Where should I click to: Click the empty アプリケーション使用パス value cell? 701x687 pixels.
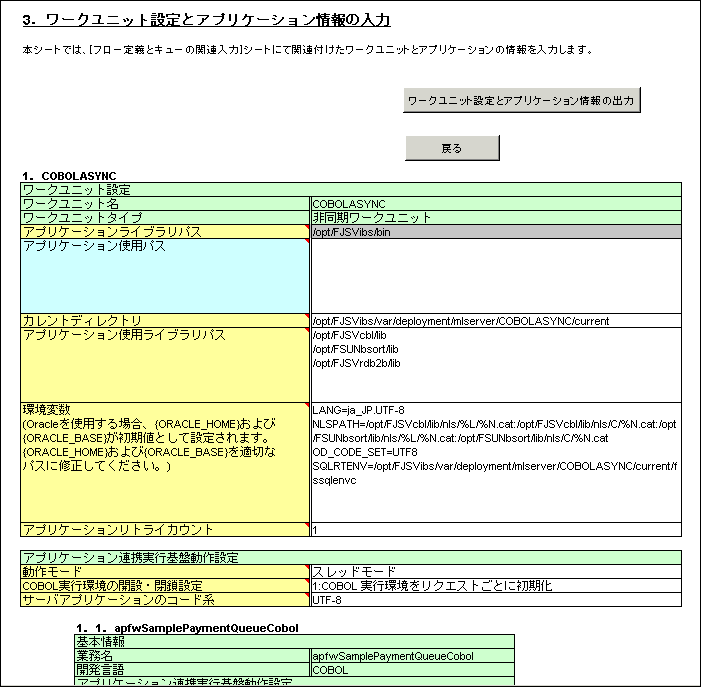496,276
